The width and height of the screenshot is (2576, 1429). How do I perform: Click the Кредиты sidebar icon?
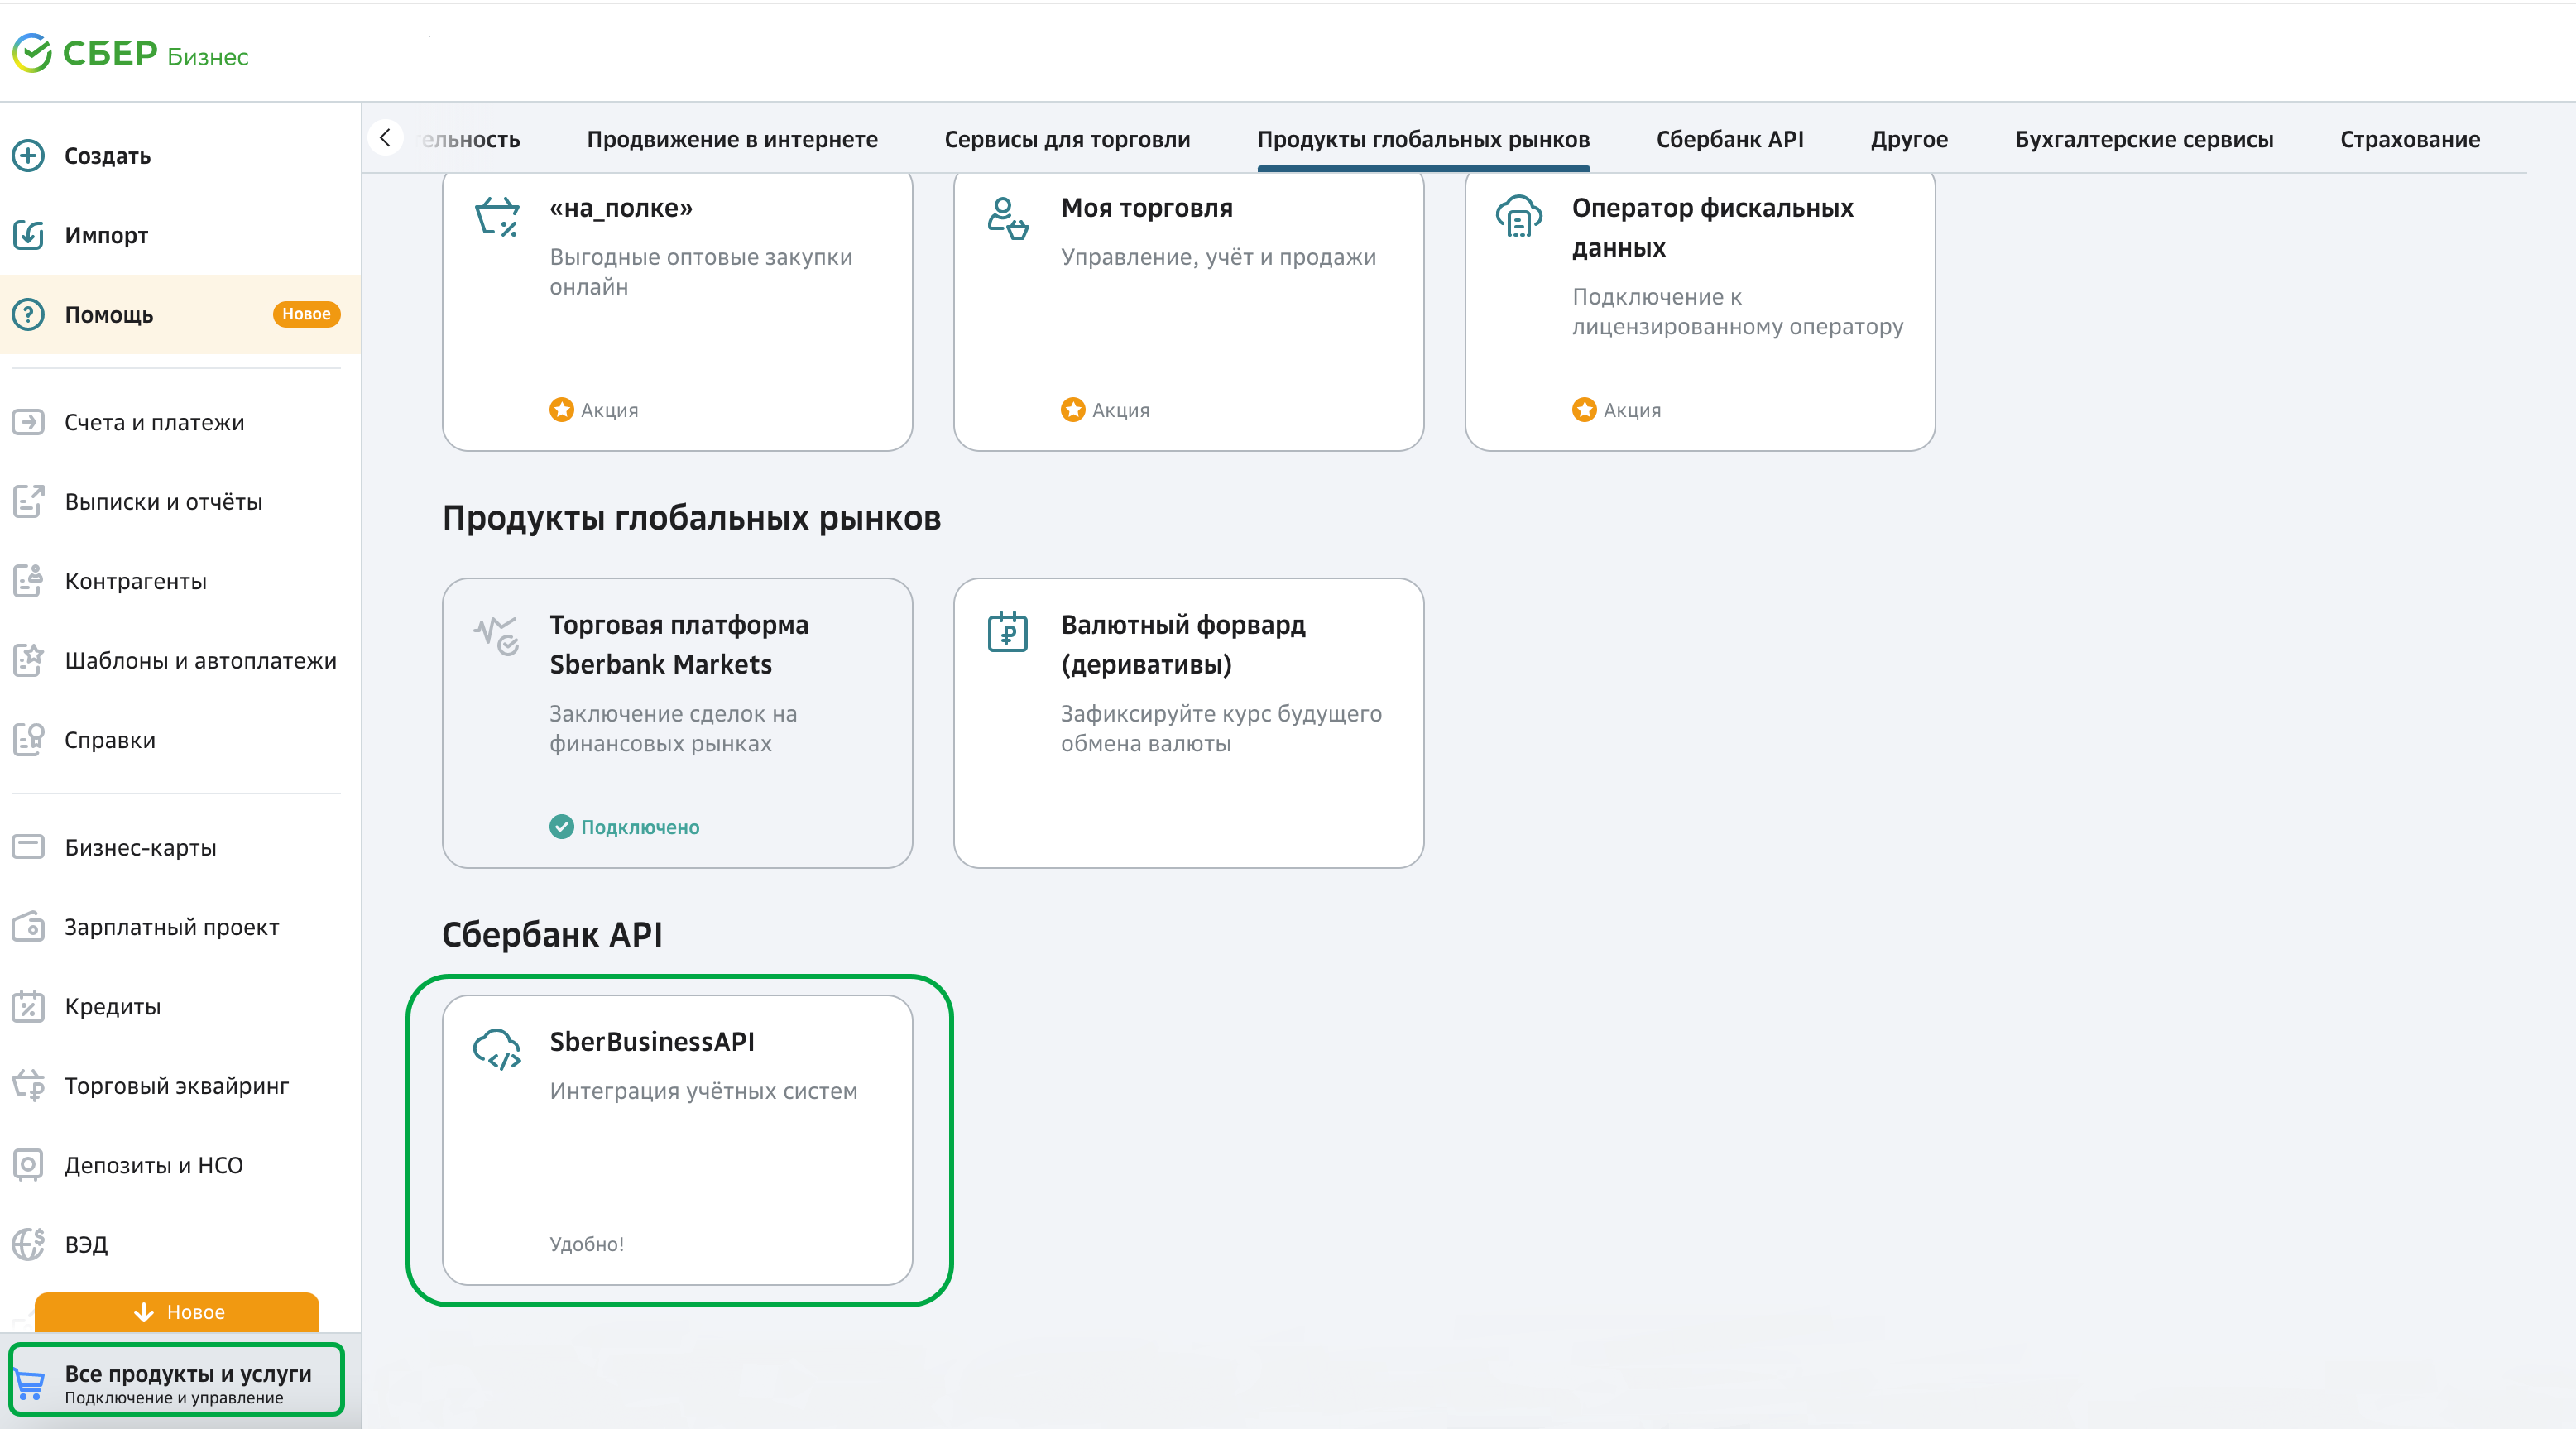28,1006
